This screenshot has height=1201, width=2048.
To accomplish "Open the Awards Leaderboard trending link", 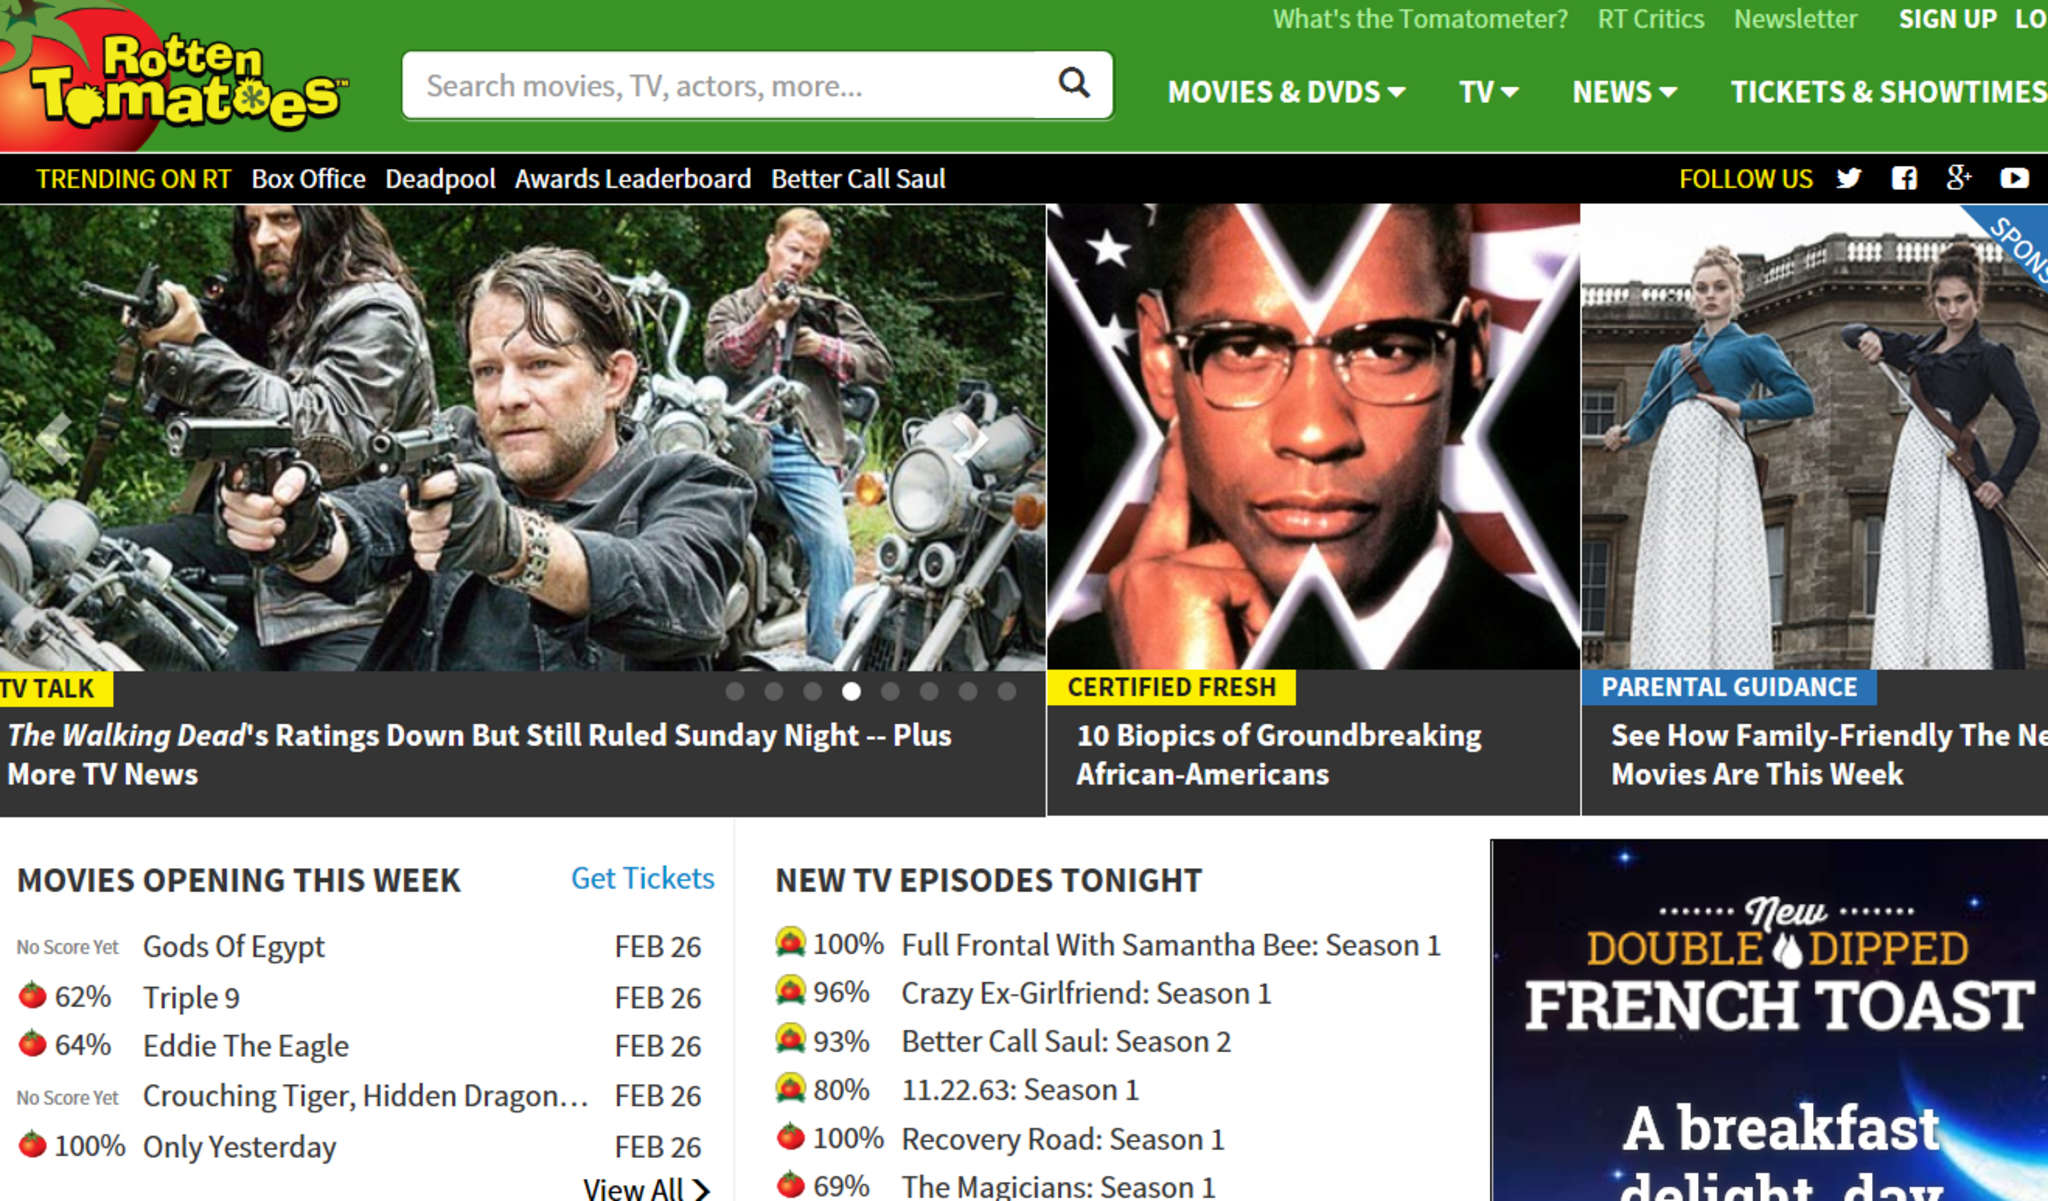I will coord(632,179).
